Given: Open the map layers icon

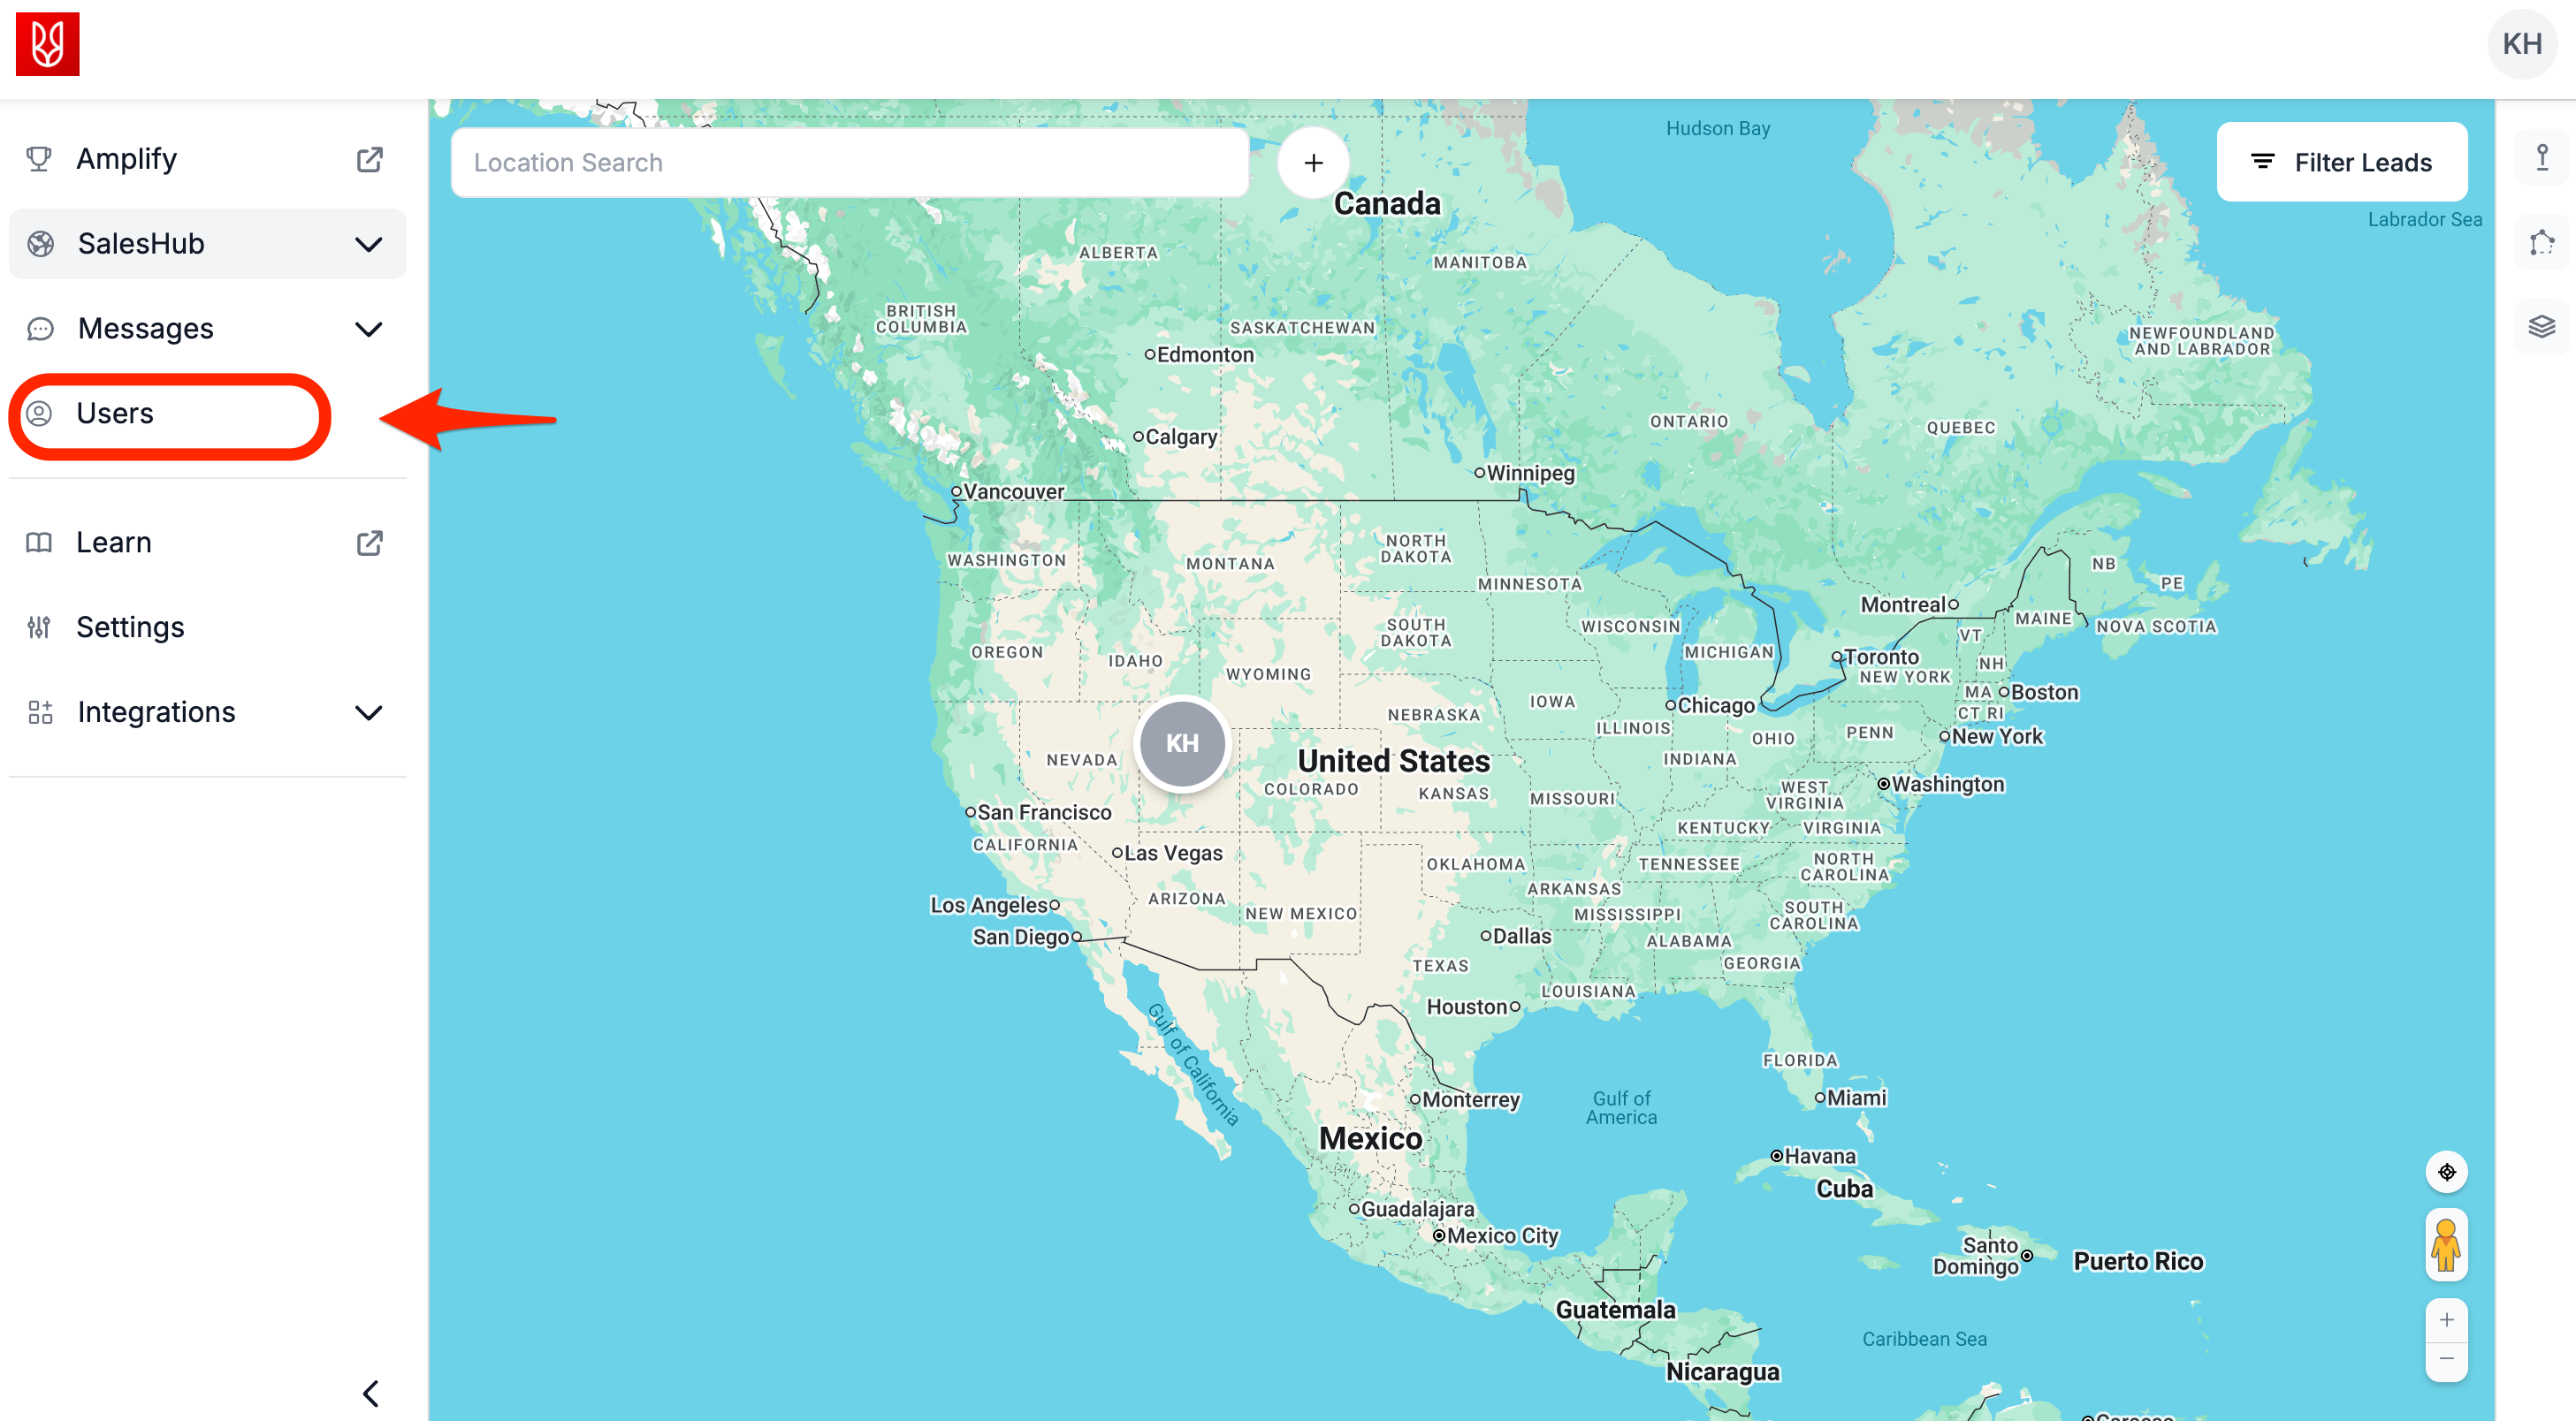Looking at the screenshot, I should pyautogui.click(x=2541, y=327).
